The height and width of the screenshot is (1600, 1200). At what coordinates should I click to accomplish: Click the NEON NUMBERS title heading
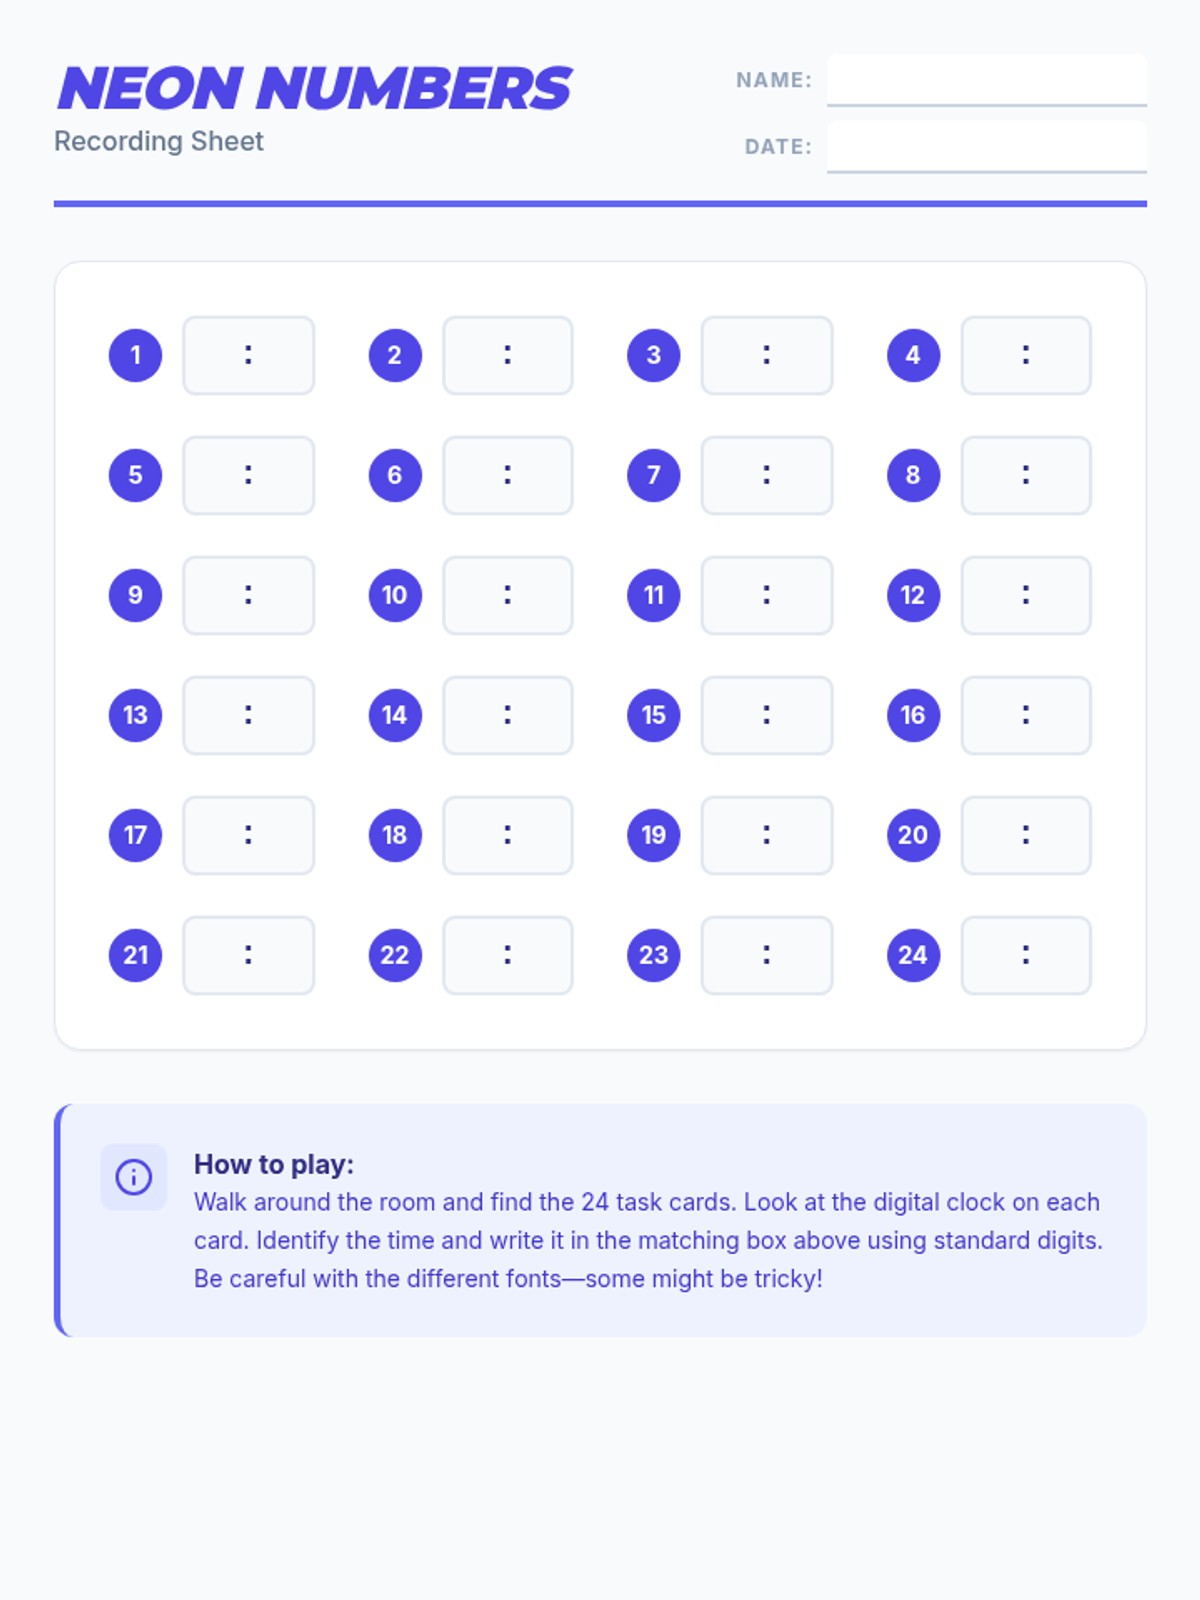click(x=314, y=88)
